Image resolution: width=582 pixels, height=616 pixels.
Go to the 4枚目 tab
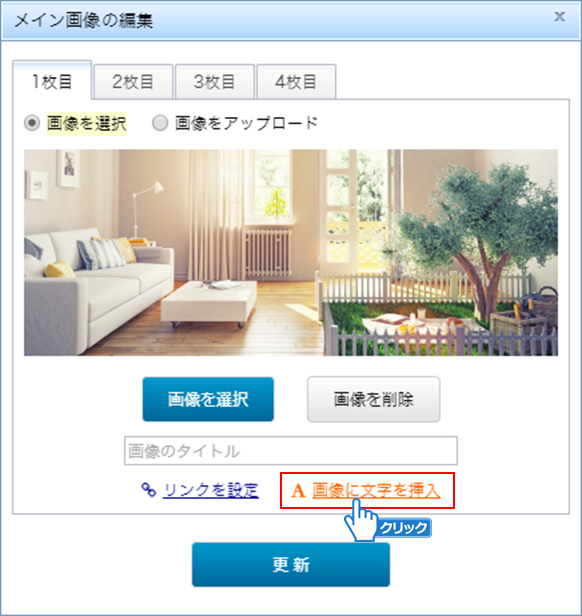(296, 82)
